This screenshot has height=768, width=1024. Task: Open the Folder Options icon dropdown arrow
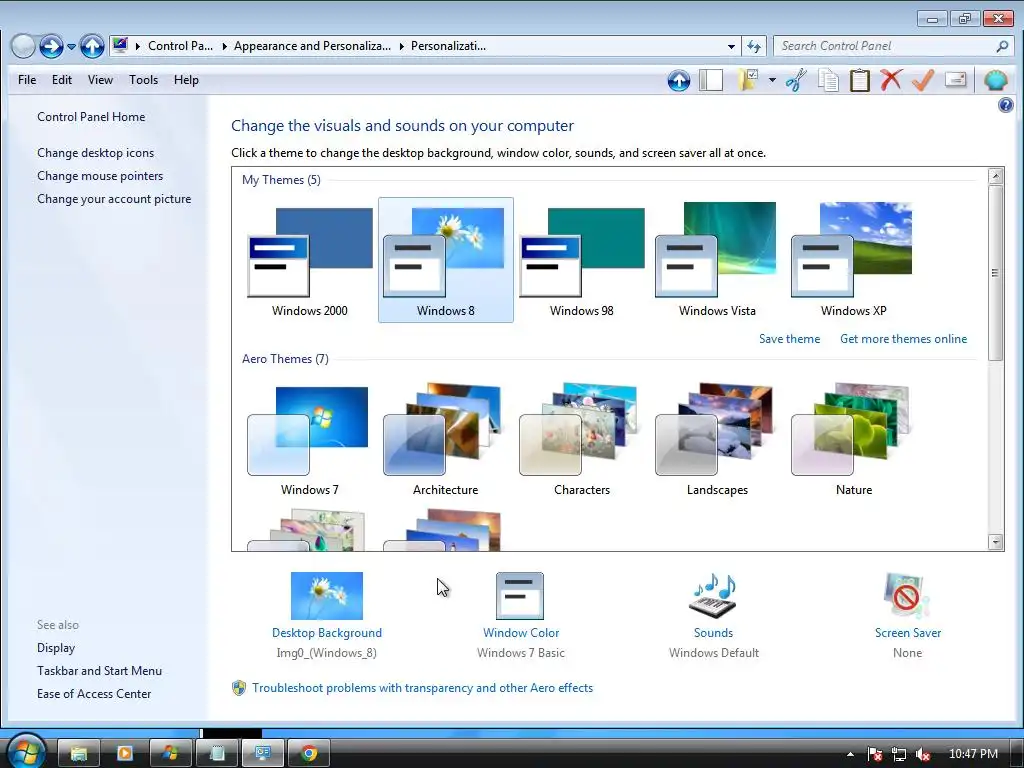coord(772,80)
